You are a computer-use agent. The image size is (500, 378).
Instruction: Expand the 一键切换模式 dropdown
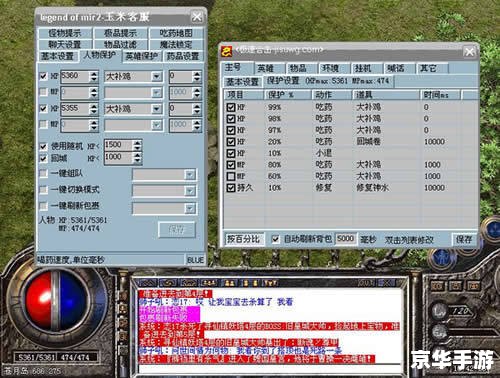pos(190,191)
